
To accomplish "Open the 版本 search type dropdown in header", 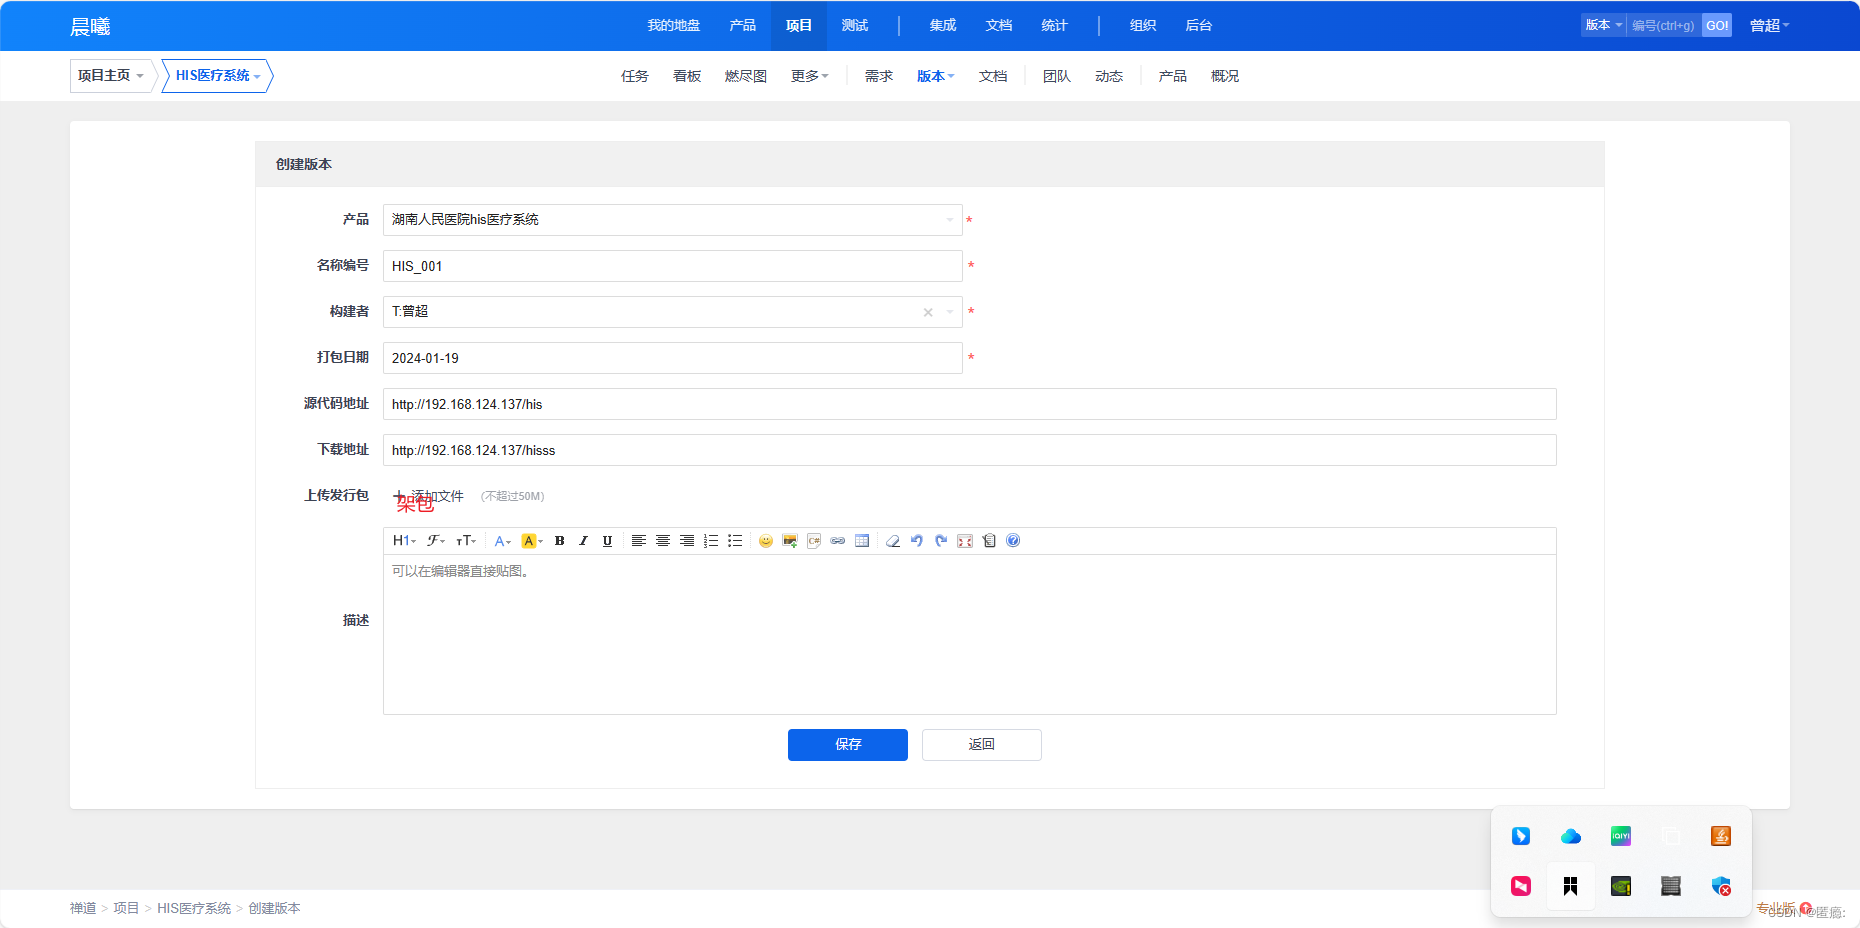I will 1604,25.
